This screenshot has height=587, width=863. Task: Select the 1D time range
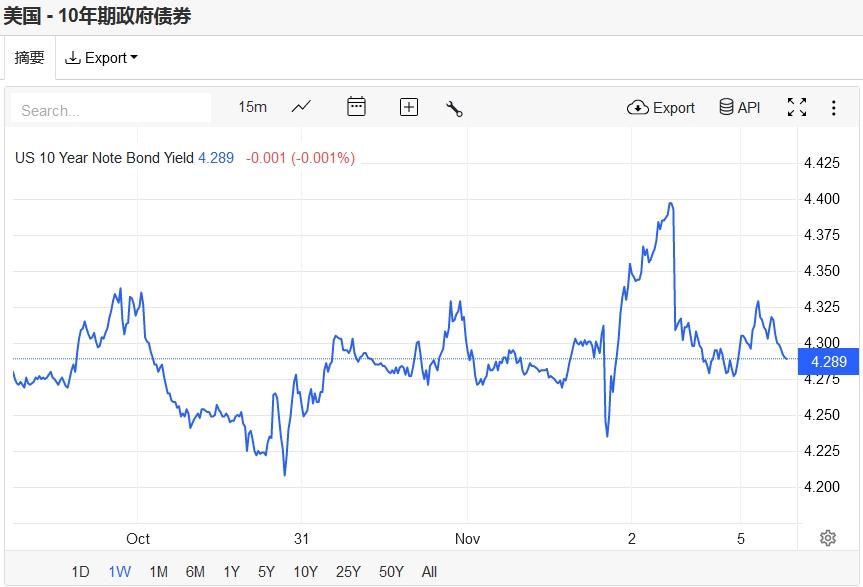[x=80, y=572]
